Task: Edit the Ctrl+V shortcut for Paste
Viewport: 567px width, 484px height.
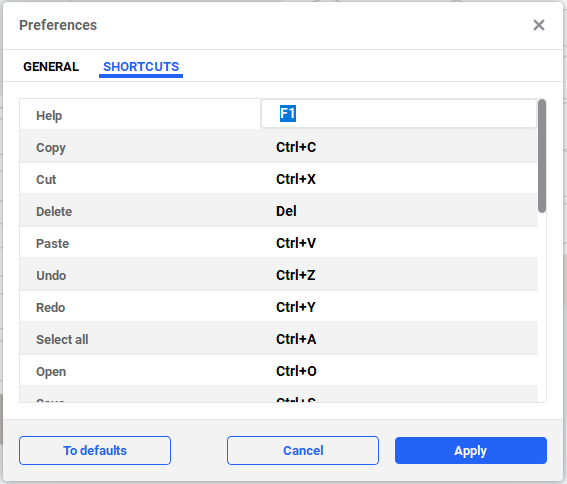Action: (296, 243)
